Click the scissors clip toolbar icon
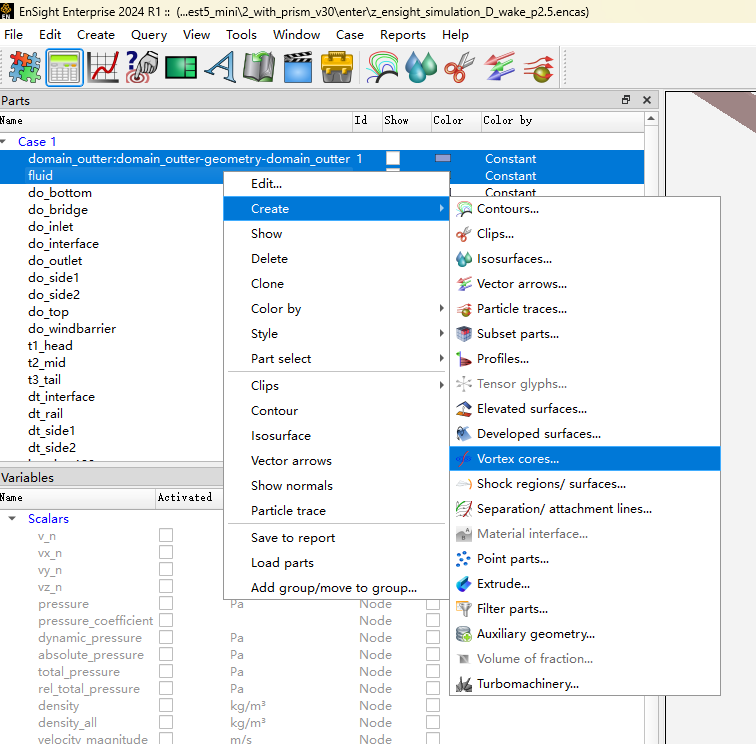The height and width of the screenshot is (744, 756). click(x=458, y=68)
